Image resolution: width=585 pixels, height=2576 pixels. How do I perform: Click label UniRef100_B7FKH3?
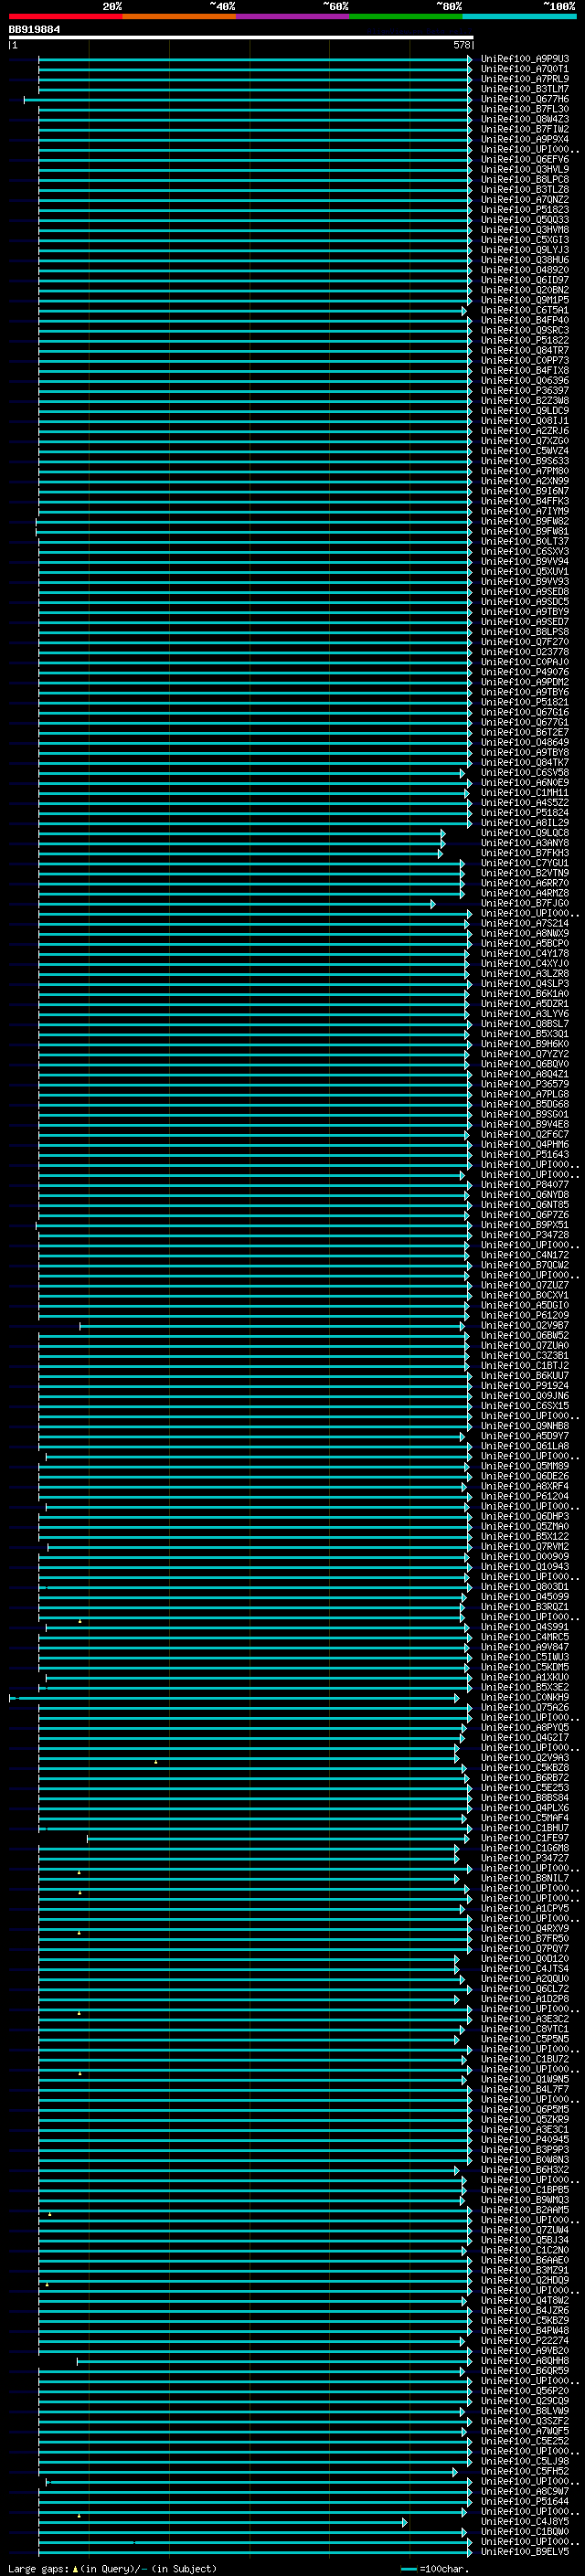coord(525,853)
